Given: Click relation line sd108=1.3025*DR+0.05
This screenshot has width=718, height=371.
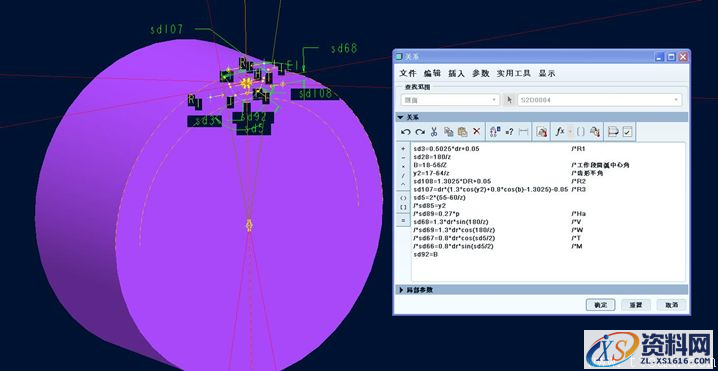Looking at the screenshot, I should click(452, 181).
